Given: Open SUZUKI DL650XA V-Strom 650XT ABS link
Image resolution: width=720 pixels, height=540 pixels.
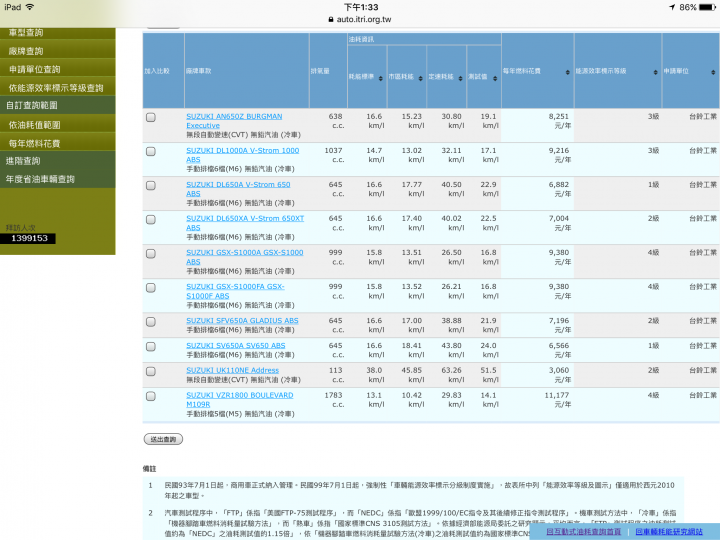Looking at the screenshot, I should pyautogui.click(x=245, y=223).
